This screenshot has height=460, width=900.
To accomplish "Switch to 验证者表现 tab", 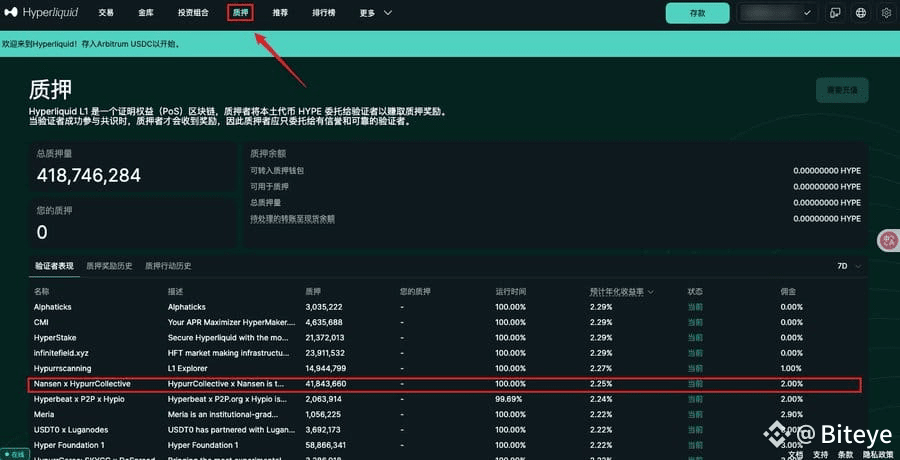I will point(54,266).
